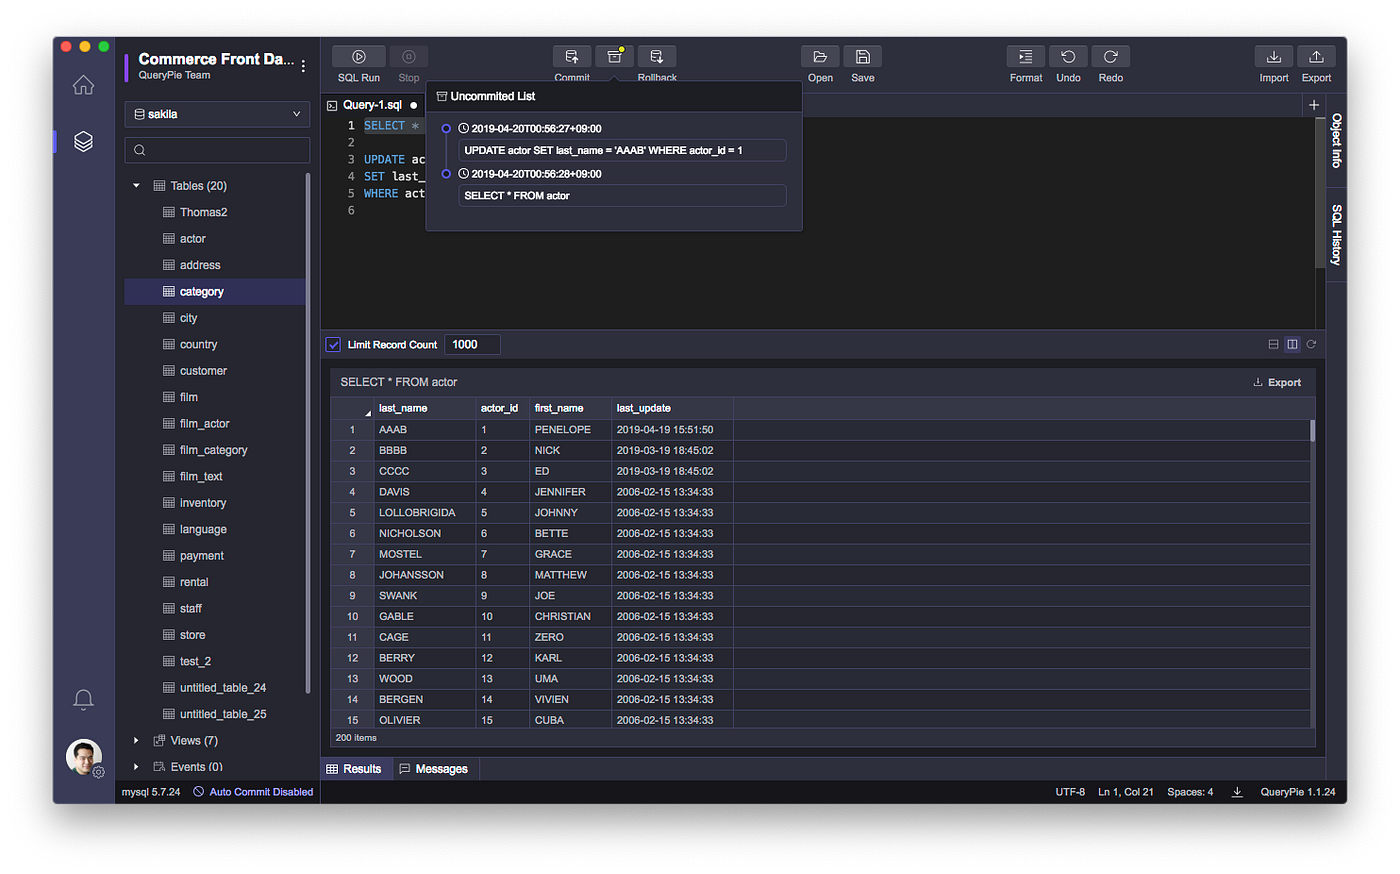Toggle Auto Commit Disabled in status bar
1400x874 pixels.
click(x=253, y=792)
